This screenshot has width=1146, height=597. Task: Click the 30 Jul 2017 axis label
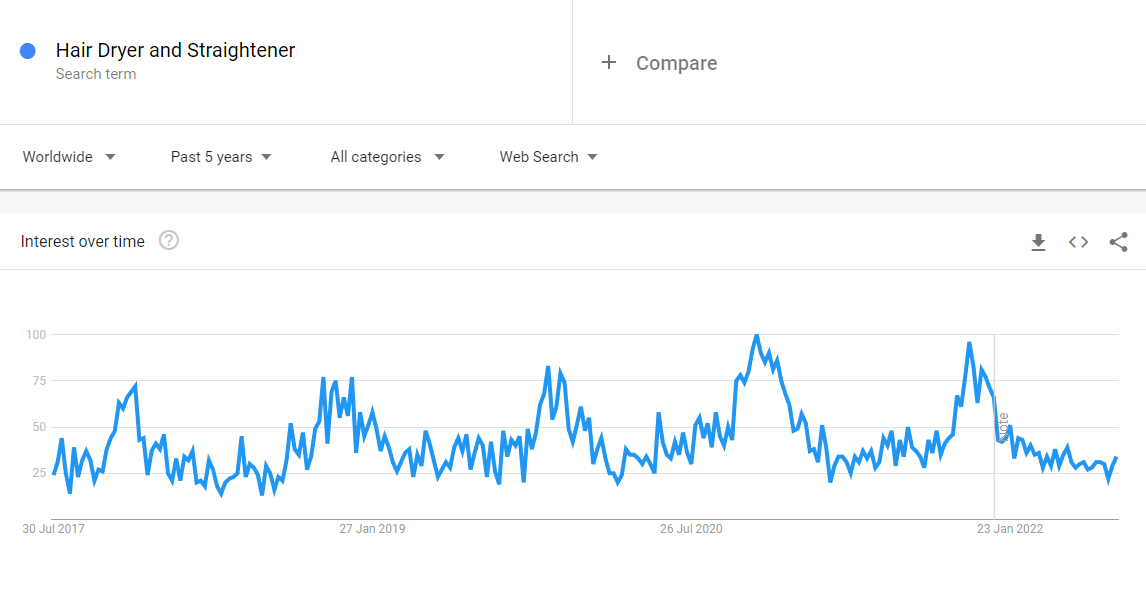53,529
